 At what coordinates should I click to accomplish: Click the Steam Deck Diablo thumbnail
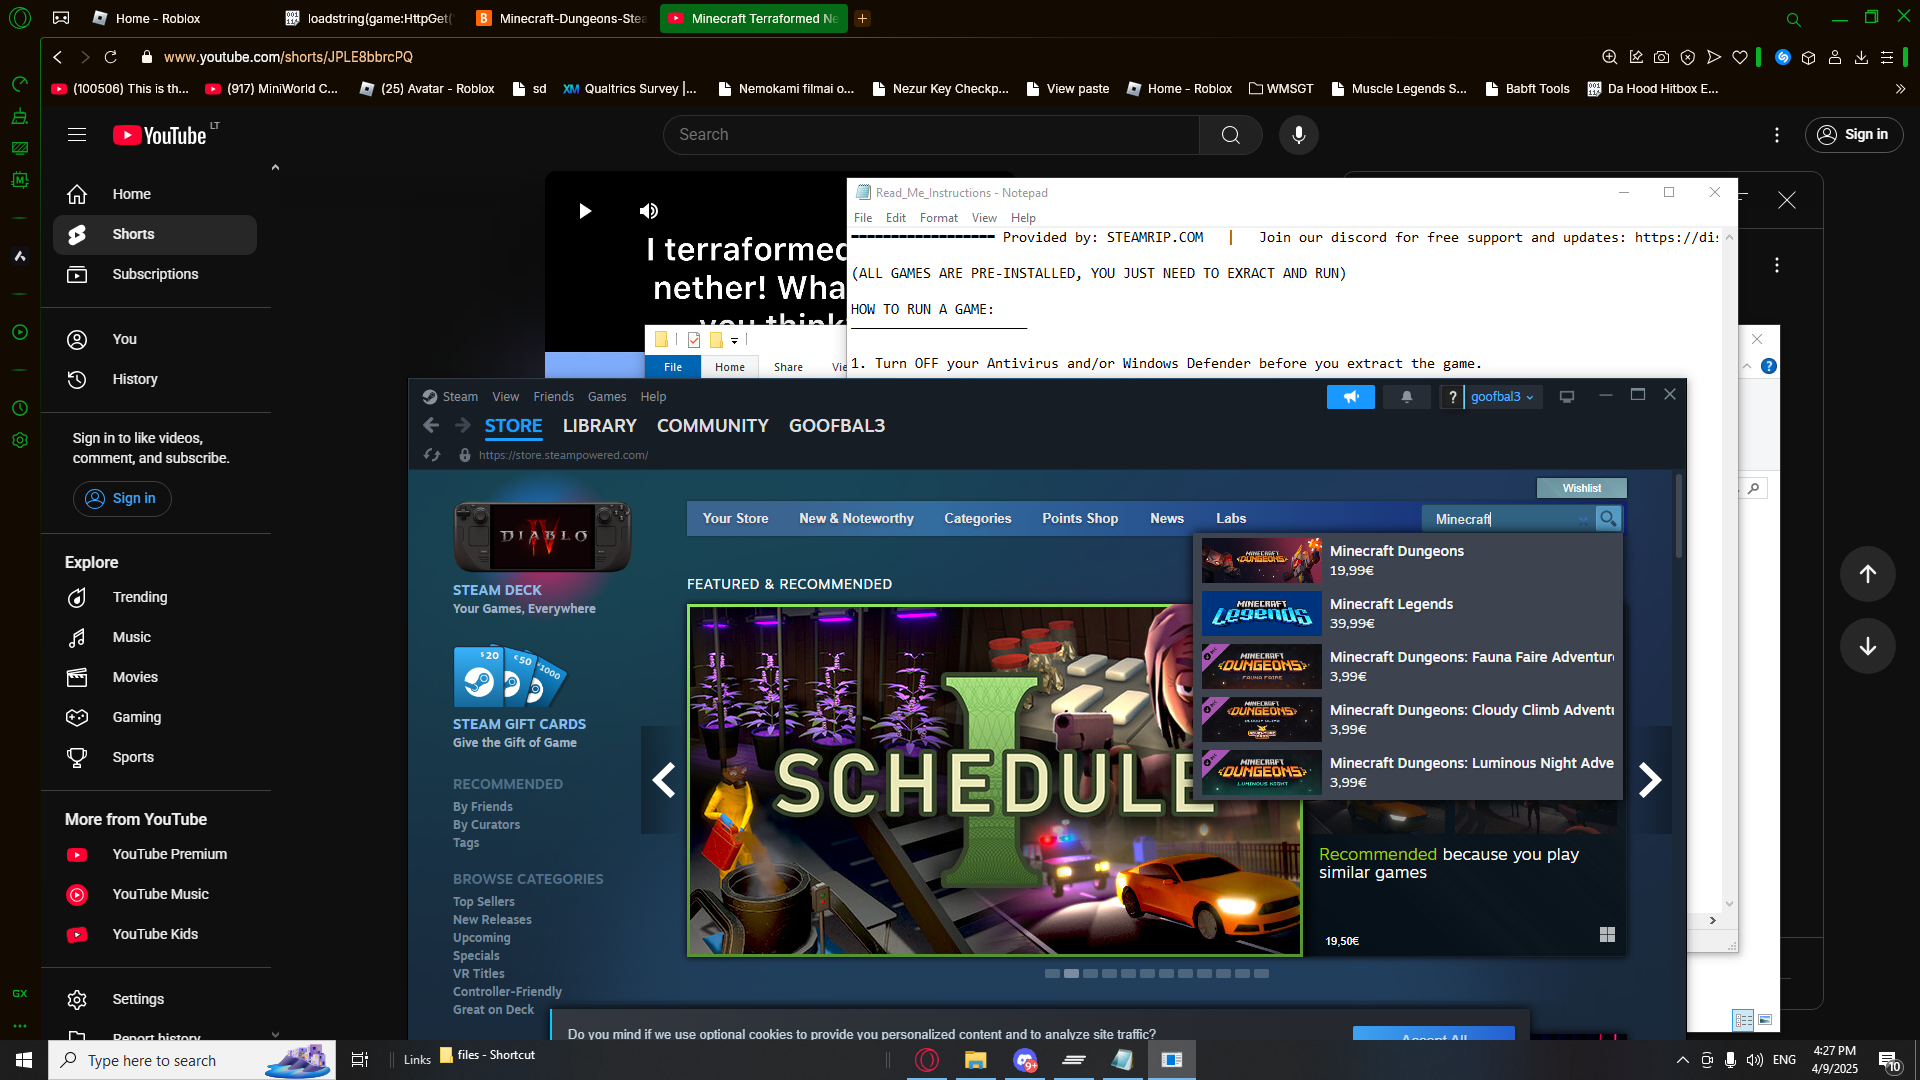542,537
